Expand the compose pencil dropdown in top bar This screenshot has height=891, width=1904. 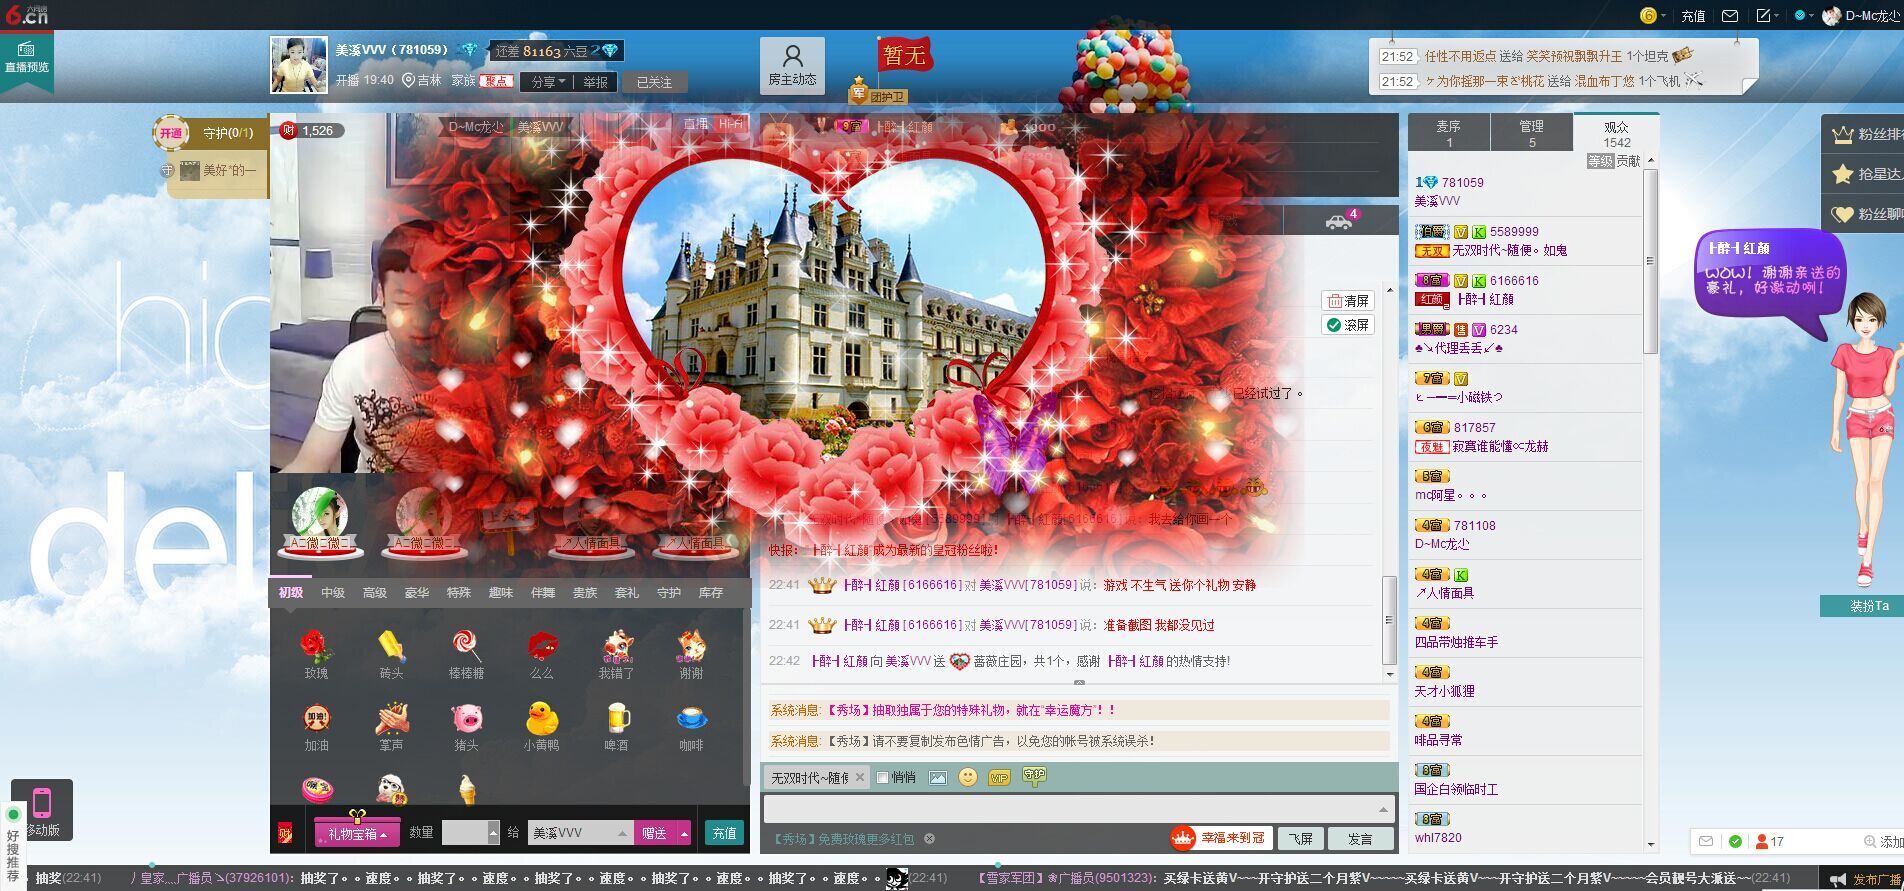click(1767, 15)
